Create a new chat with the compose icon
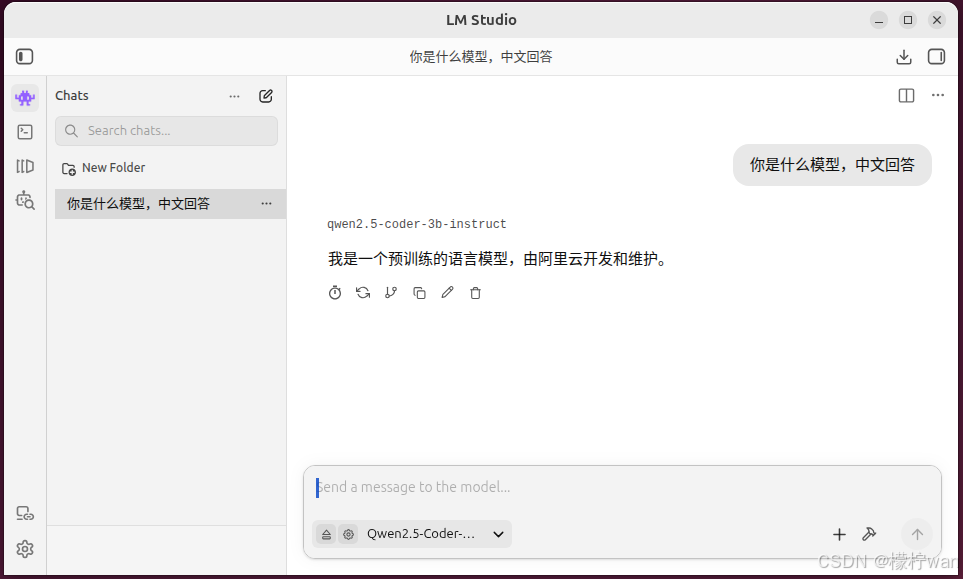The height and width of the screenshot is (579, 963). [x=265, y=96]
